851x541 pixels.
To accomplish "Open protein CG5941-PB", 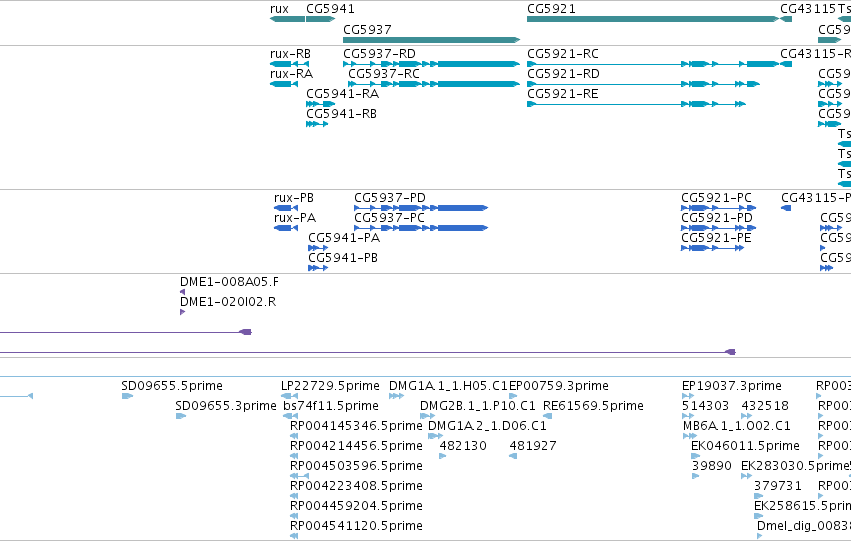I will tap(318, 268).
